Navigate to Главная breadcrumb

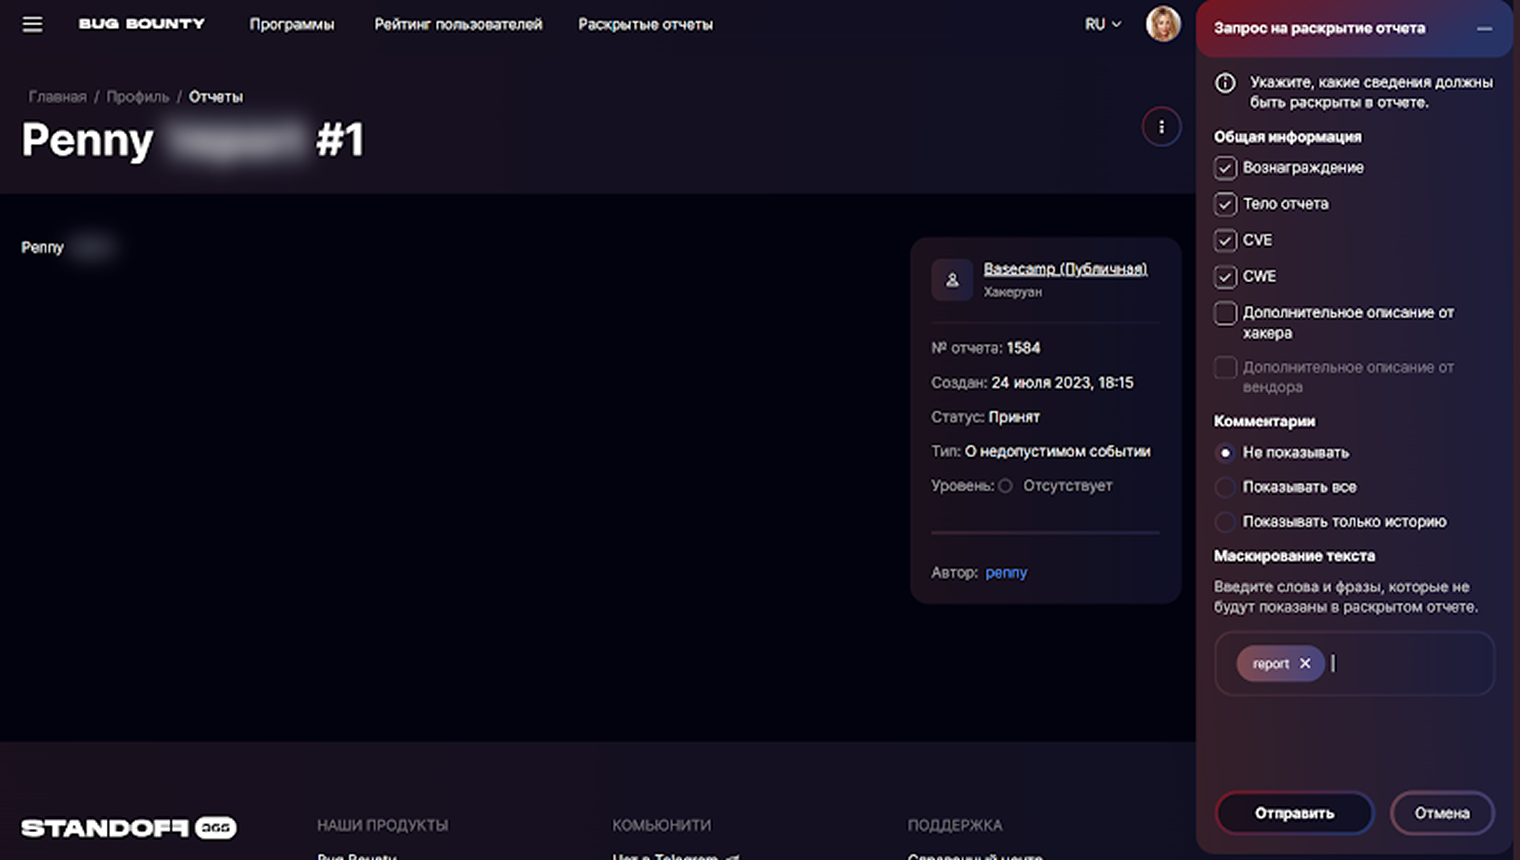click(57, 97)
